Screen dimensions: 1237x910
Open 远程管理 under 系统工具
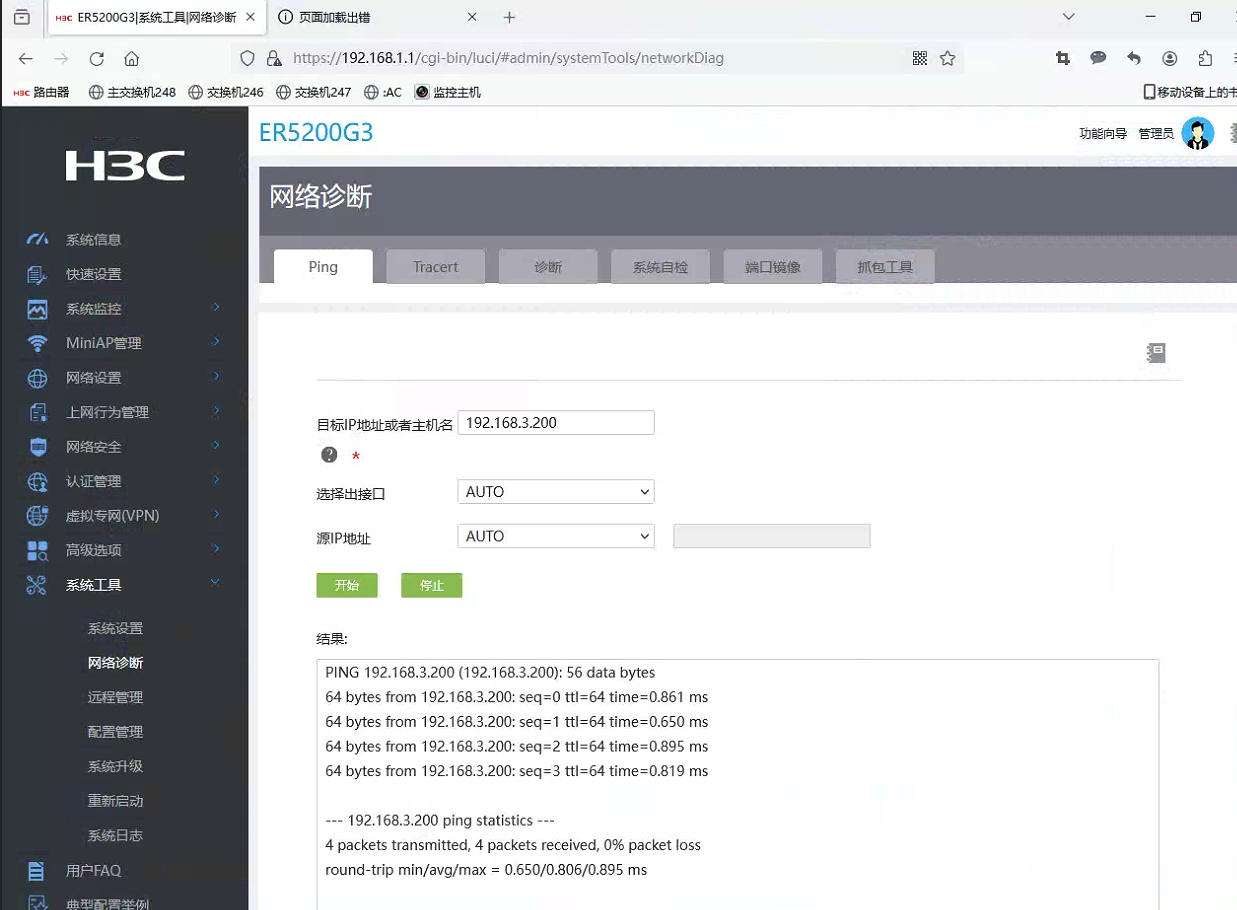pyautogui.click(x=115, y=698)
